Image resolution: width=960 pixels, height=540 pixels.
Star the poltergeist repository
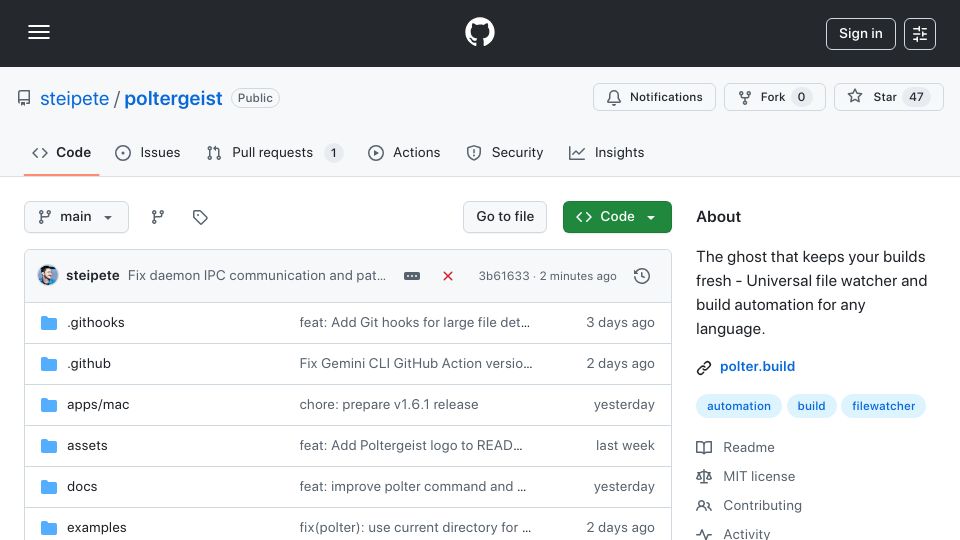tap(888, 97)
